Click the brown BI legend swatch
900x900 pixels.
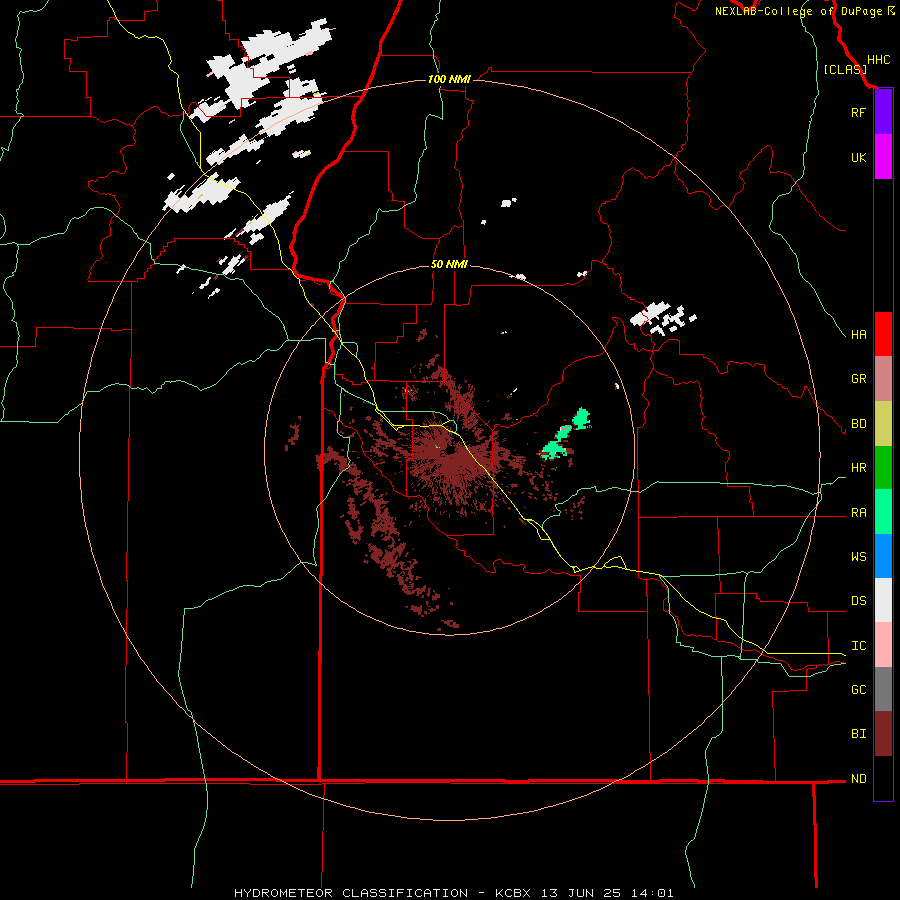point(883,734)
